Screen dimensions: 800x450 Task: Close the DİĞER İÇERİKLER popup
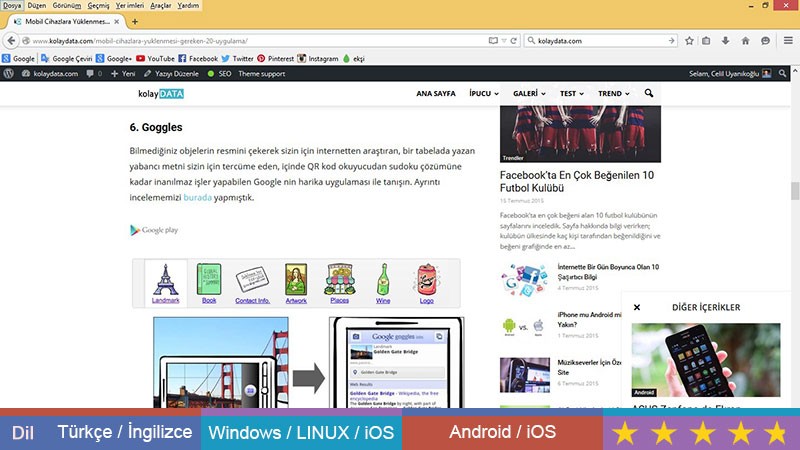pos(637,307)
